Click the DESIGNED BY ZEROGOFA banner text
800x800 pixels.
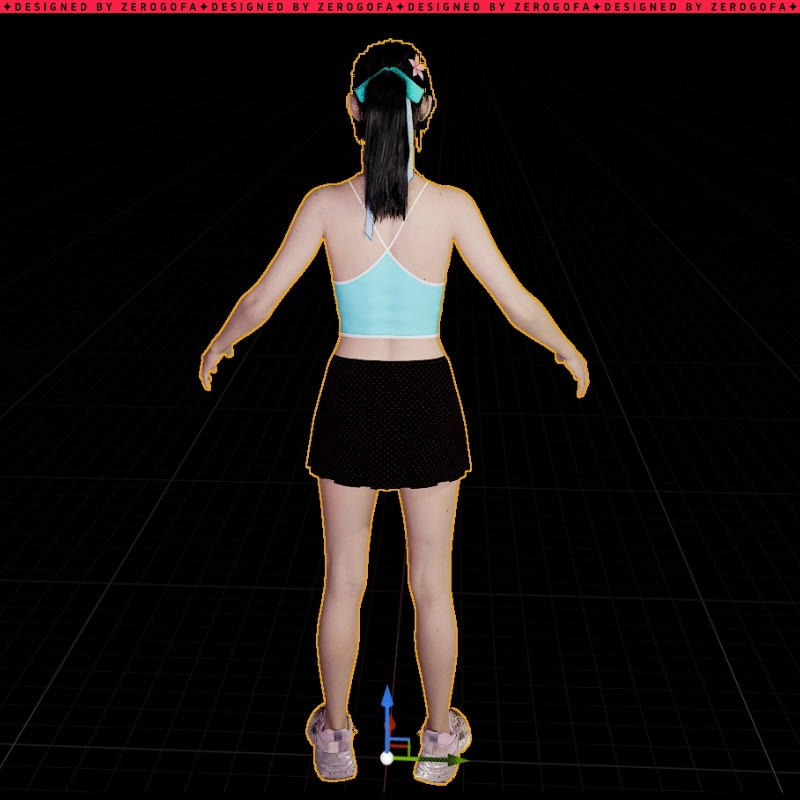[x=400, y=7]
